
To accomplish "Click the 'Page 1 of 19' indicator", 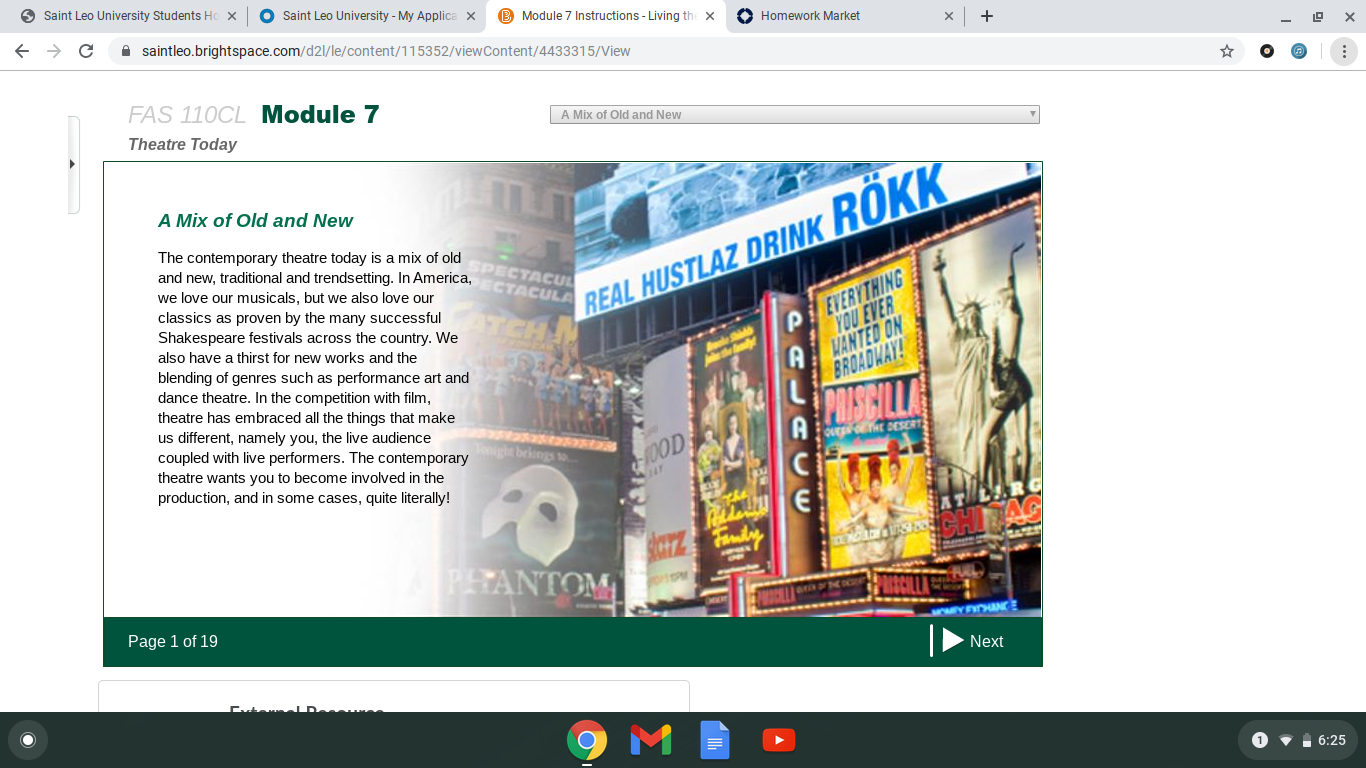I will [x=173, y=642].
